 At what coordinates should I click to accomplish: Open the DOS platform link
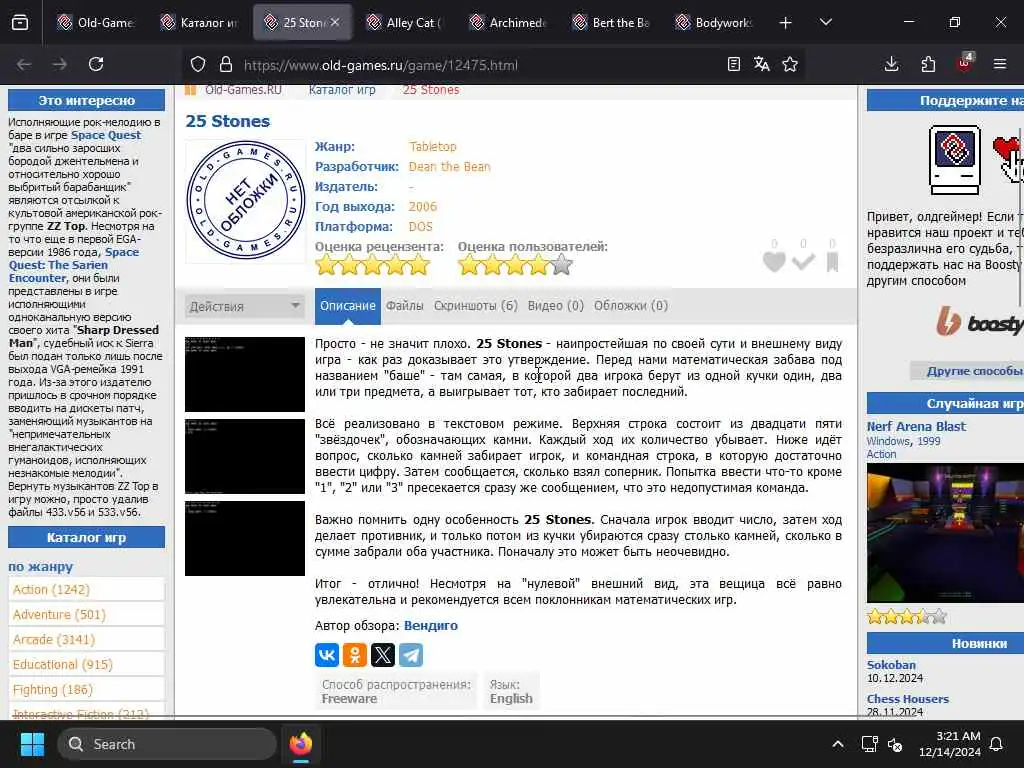(x=421, y=227)
